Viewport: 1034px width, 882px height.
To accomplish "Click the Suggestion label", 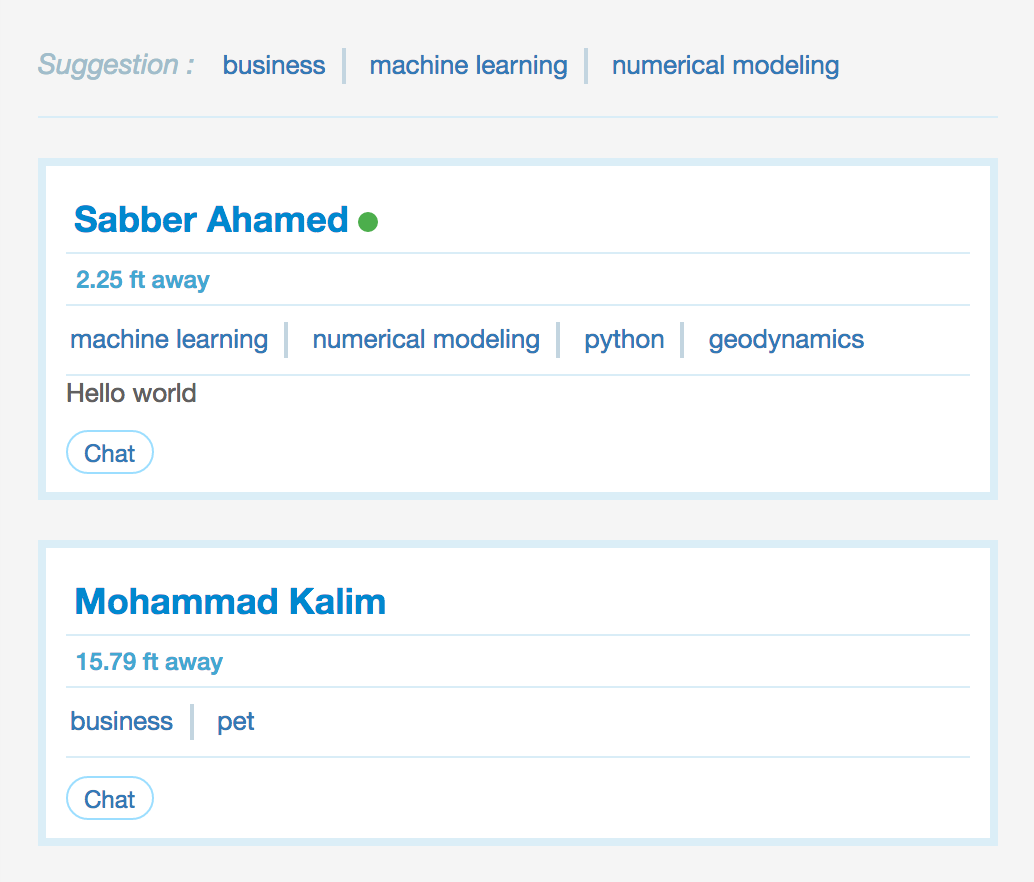I will [116, 66].
